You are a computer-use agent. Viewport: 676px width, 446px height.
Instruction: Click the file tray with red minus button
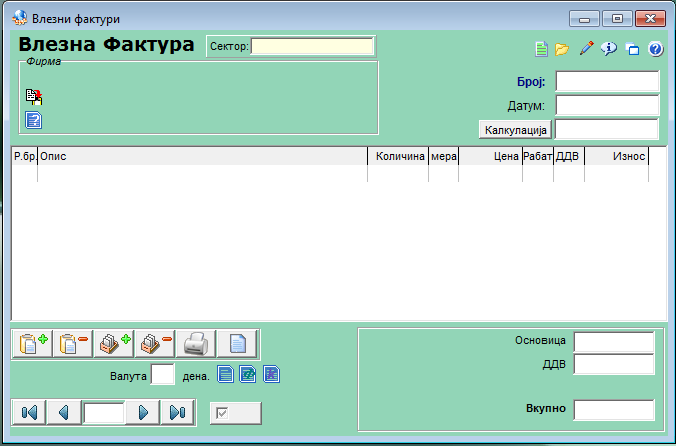pos(155,344)
